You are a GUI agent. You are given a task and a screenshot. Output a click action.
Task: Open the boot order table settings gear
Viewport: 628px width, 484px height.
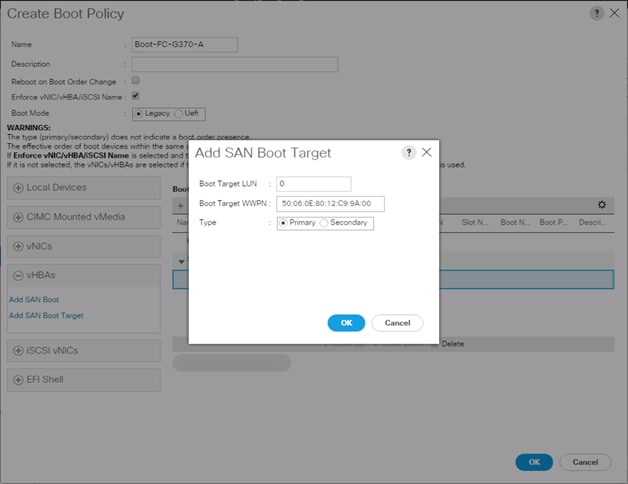[x=602, y=205]
